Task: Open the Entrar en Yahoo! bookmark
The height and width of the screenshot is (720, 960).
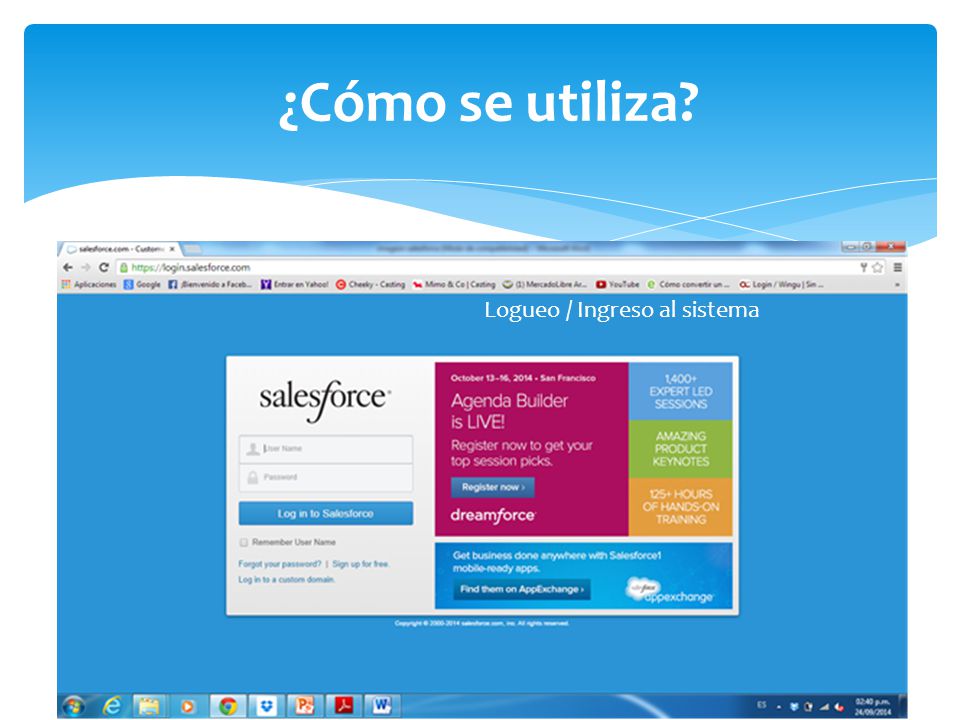Action: (x=294, y=285)
